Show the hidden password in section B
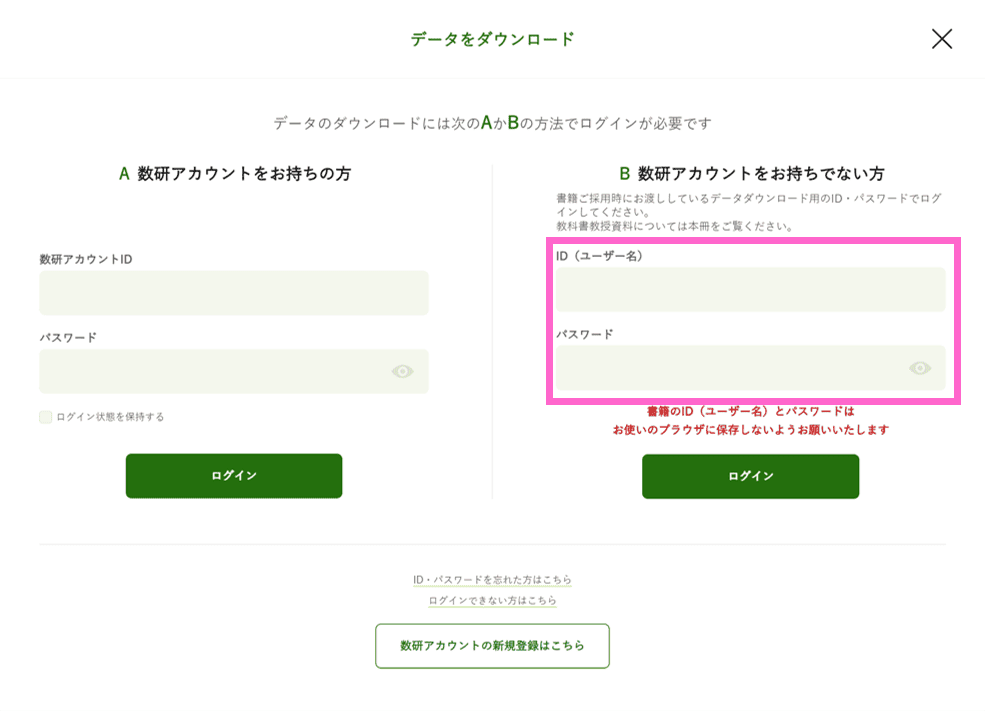This screenshot has width=985, height=711. tap(919, 367)
